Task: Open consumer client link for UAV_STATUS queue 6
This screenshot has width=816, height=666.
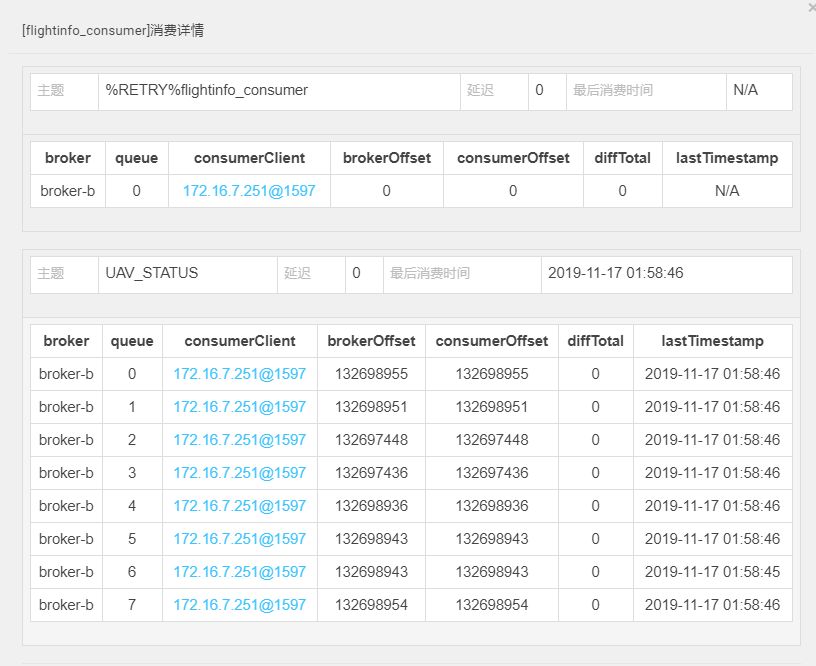Action: tap(240, 572)
